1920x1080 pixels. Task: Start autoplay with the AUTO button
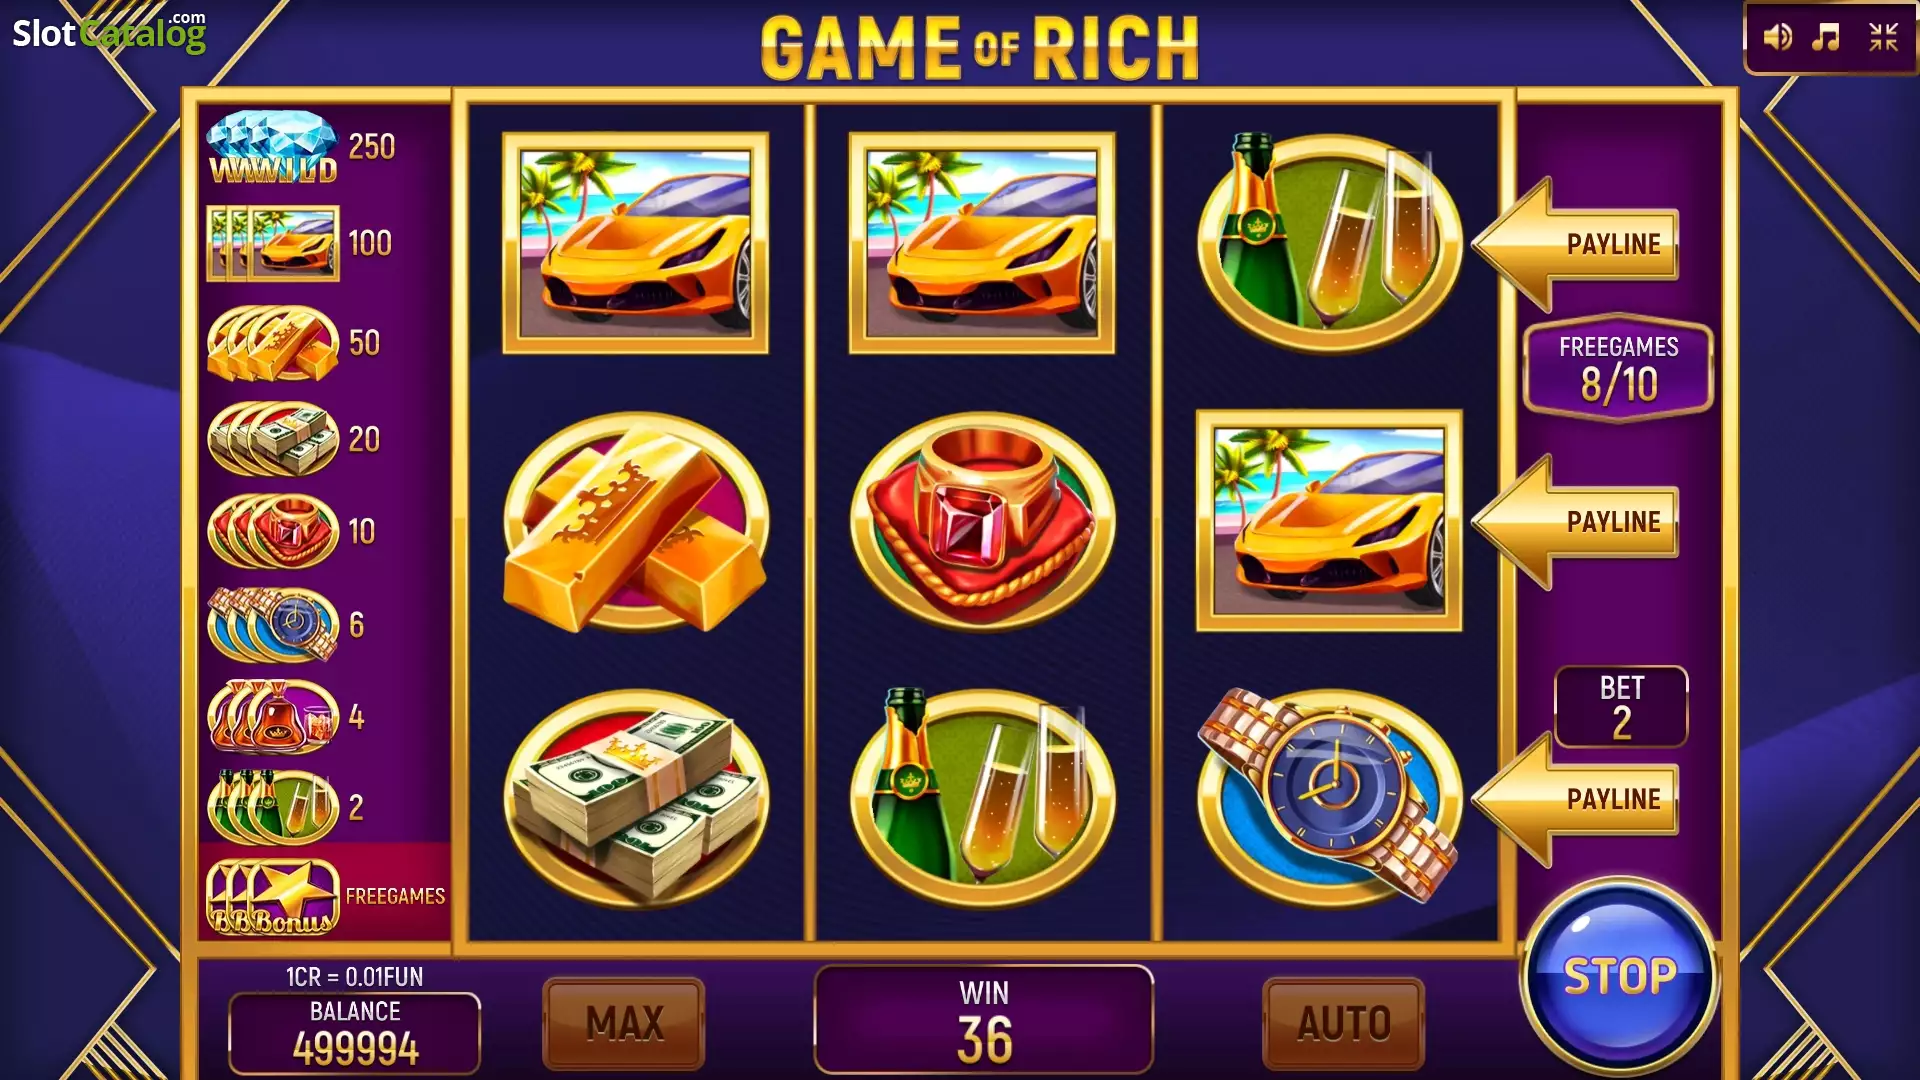[x=1344, y=1023]
